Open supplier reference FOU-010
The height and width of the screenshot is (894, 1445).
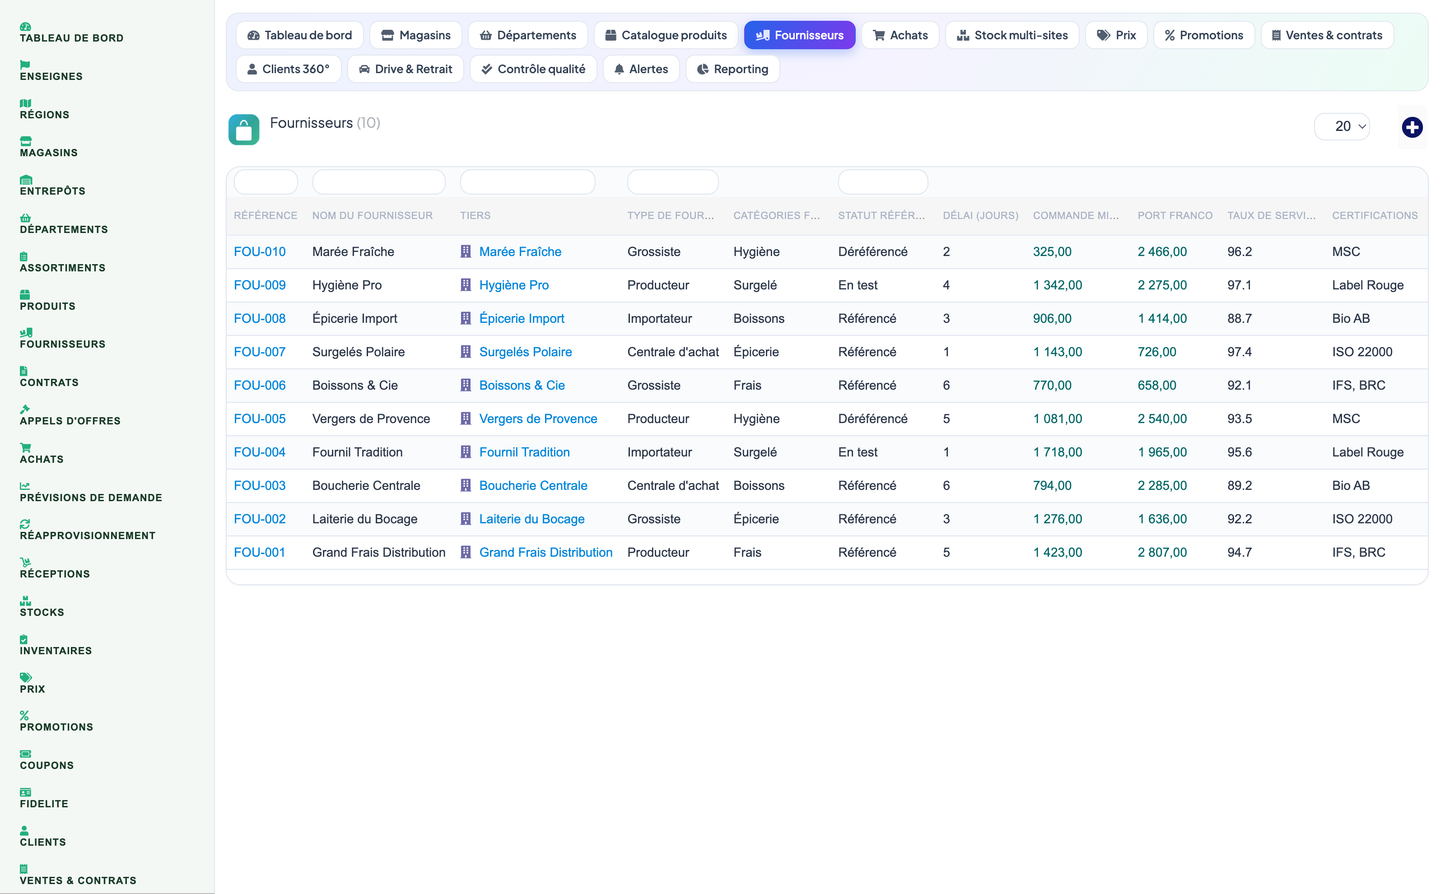(260, 252)
